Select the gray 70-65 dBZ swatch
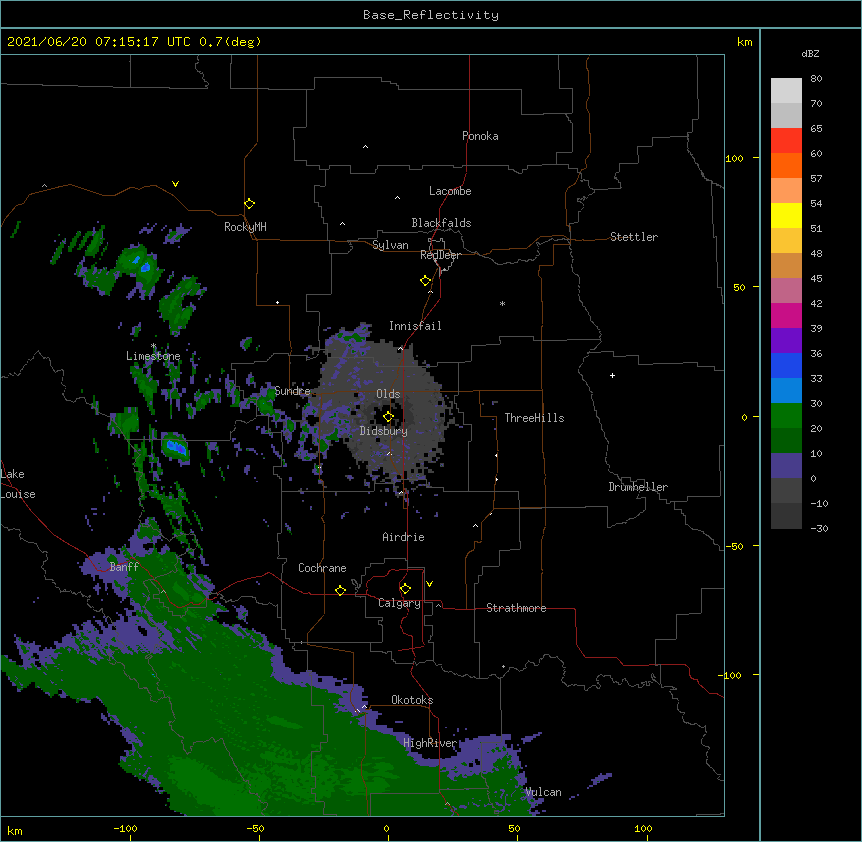862x842 pixels. tap(786, 115)
